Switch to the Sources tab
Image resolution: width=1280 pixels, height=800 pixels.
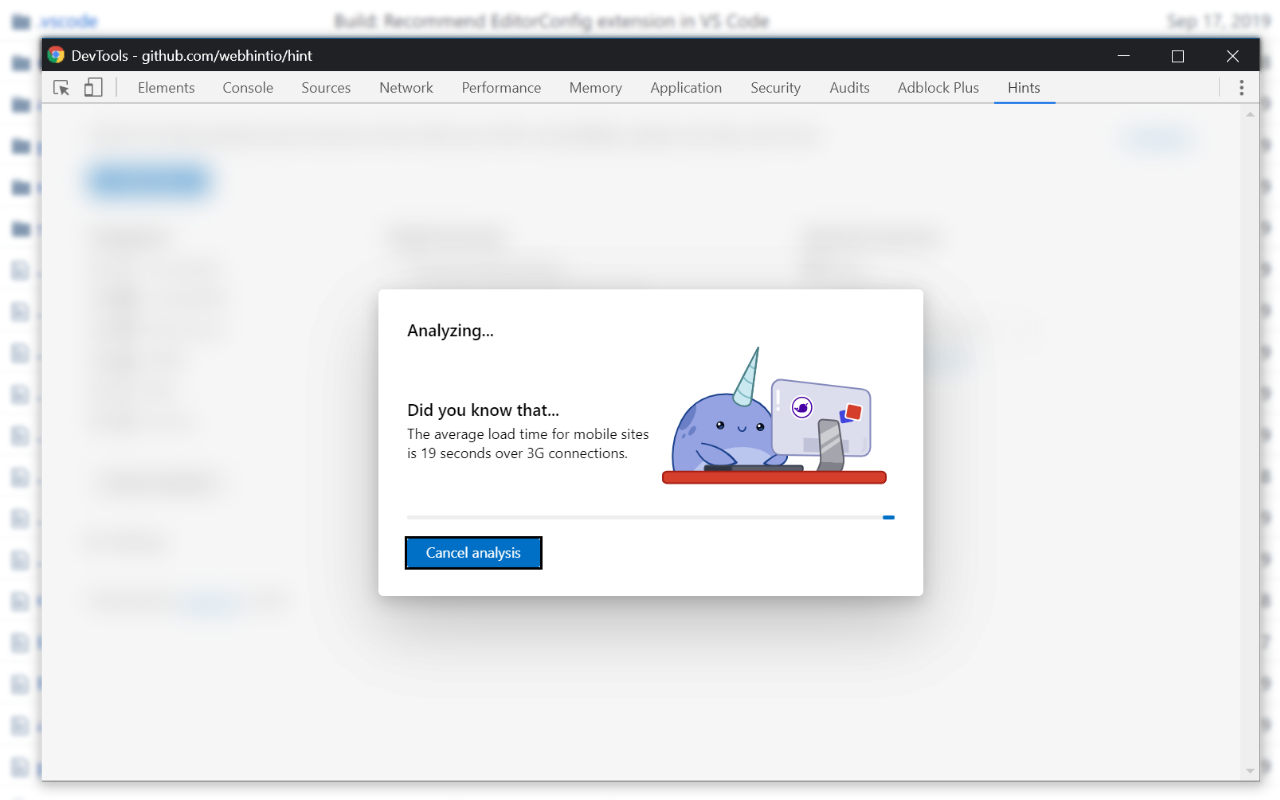(325, 88)
